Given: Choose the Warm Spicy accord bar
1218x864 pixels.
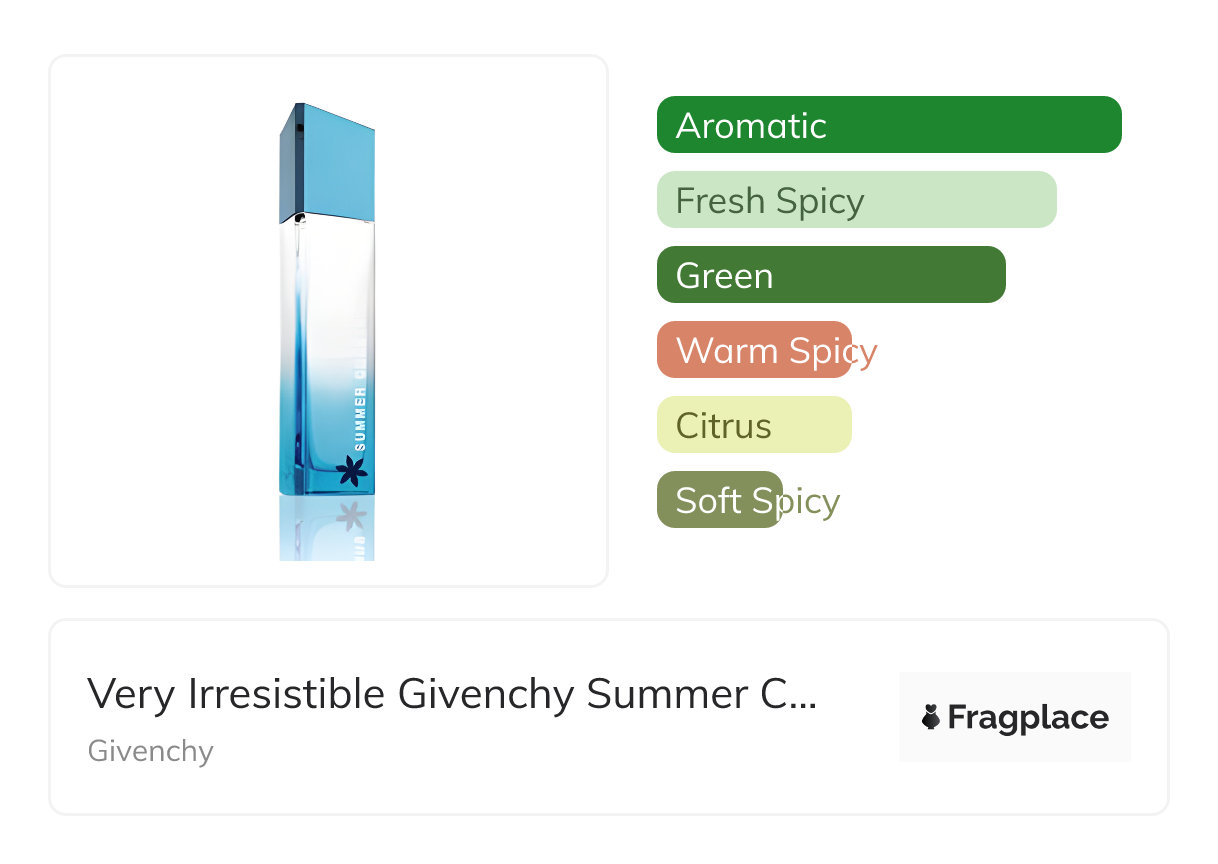Looking at the screenshot, I should point(753,350).
